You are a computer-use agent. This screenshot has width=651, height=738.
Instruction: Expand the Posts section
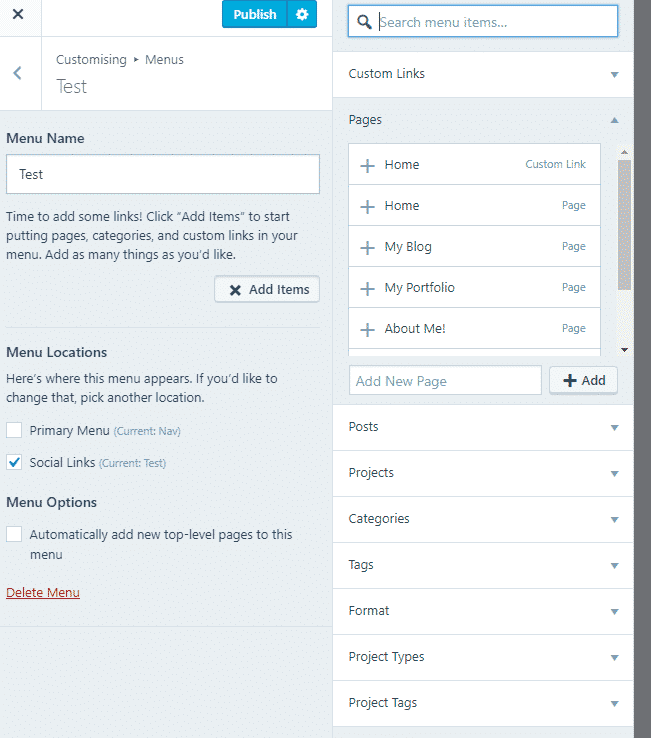[482, 427]
